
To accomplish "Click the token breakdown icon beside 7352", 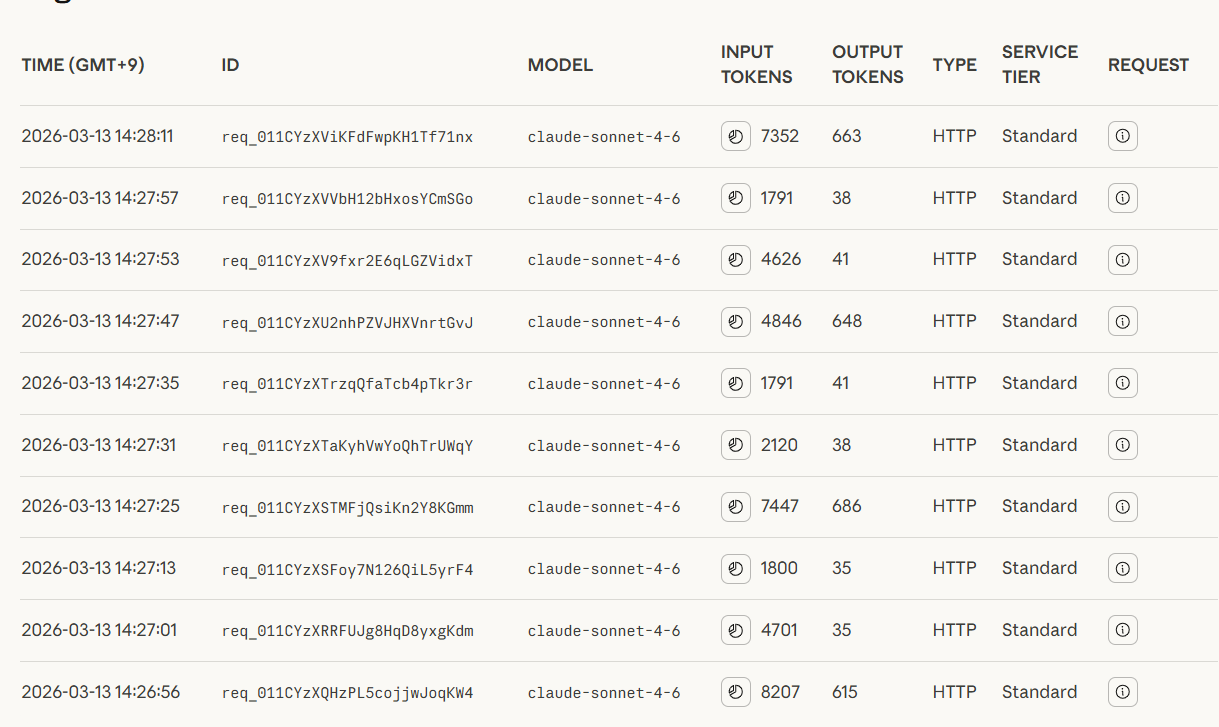I will pyautogui.click(x=736, y=136).
